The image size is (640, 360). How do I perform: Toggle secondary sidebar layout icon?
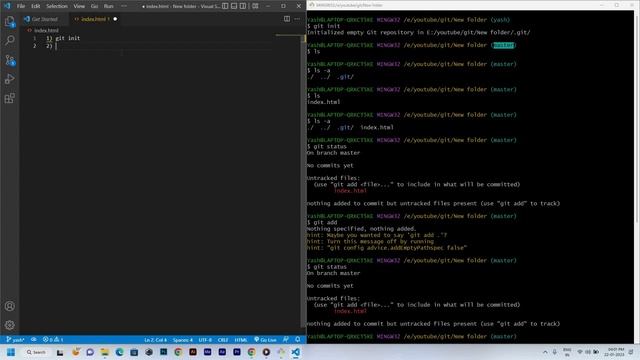[x=243, y=6]
